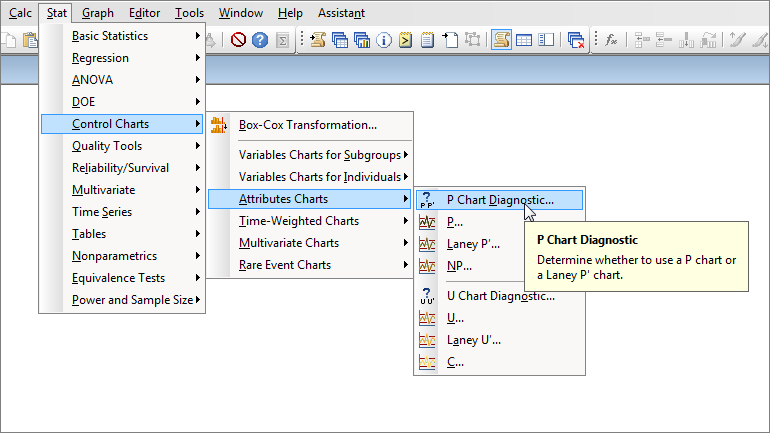Viewport: 770px width, 433px height.
Task: Click the sigma summation toolbar icon
Action: click(x=283, y=40)
